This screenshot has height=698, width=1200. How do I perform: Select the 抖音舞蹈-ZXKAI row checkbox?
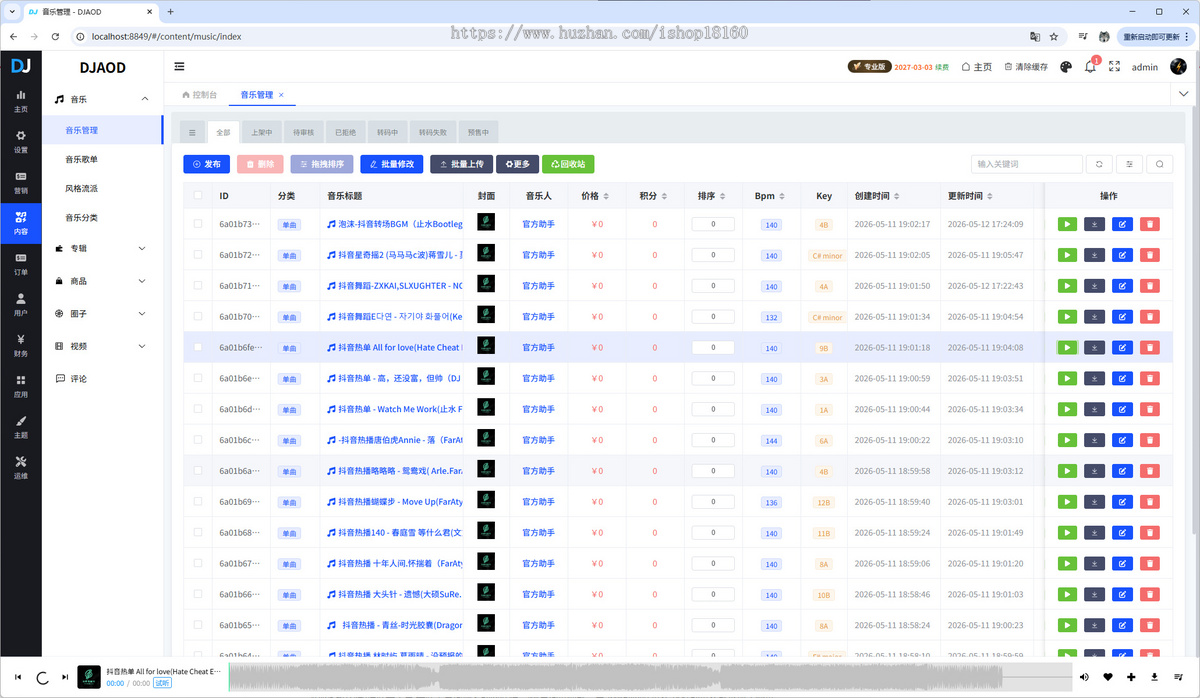(198, 286)
